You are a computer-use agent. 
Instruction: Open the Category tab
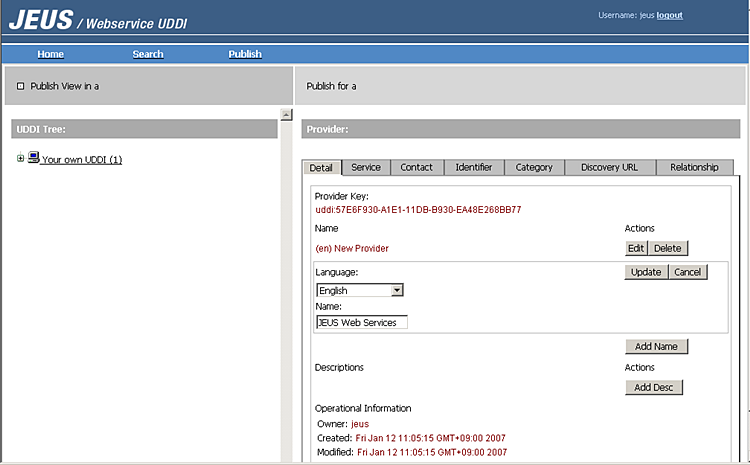point(534,167)
